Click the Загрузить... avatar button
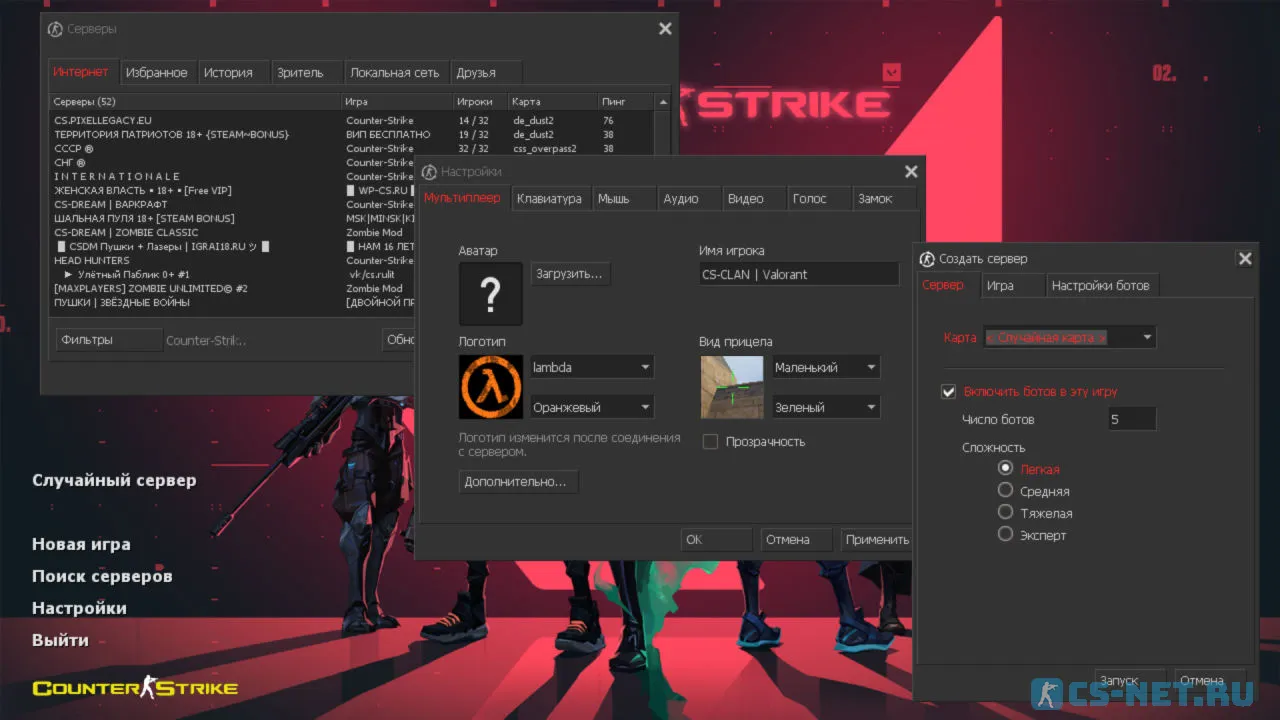Image resolution: width=1280 pixels, height=720 pixels. coord(570,274)
